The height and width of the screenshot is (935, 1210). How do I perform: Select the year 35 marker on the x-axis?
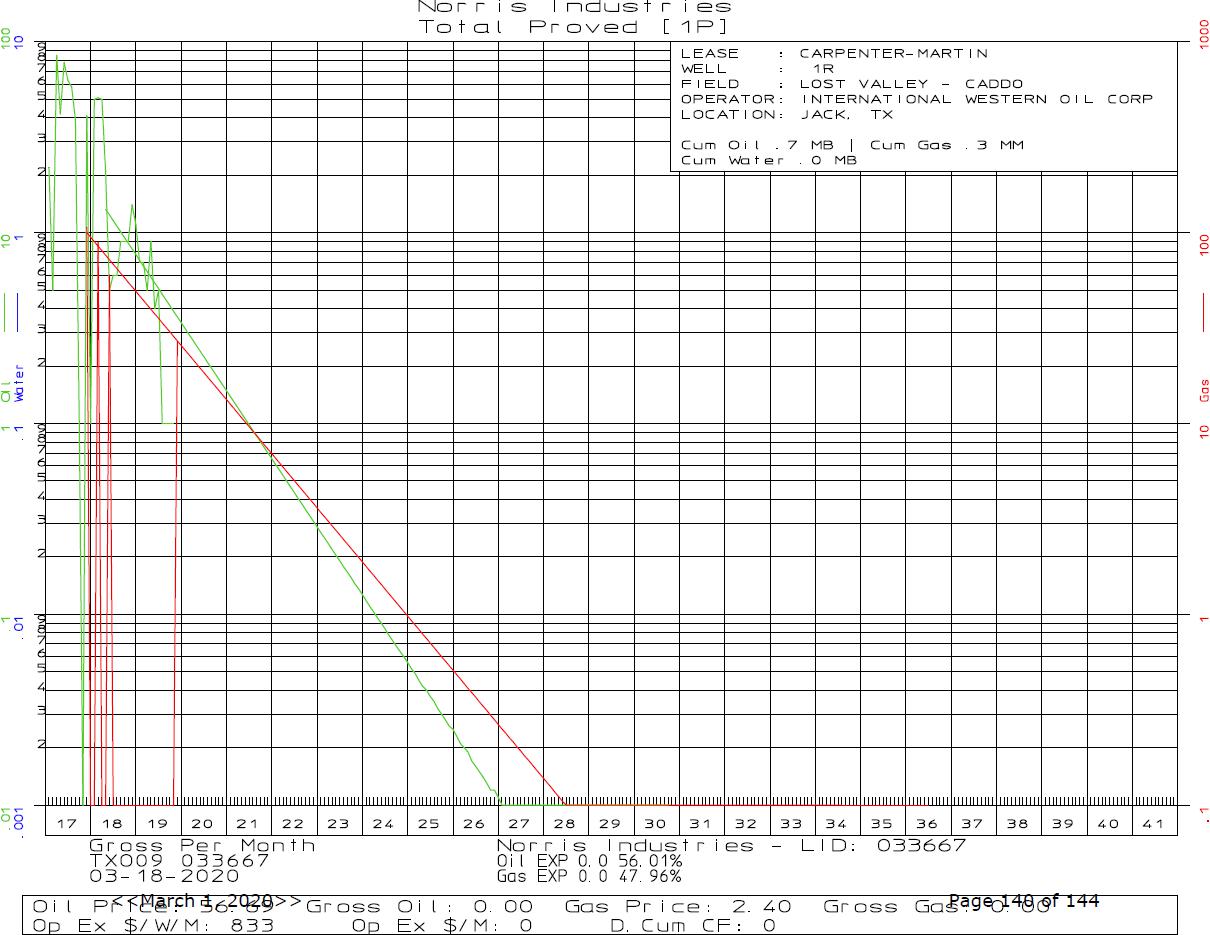(x=881, y=823)
